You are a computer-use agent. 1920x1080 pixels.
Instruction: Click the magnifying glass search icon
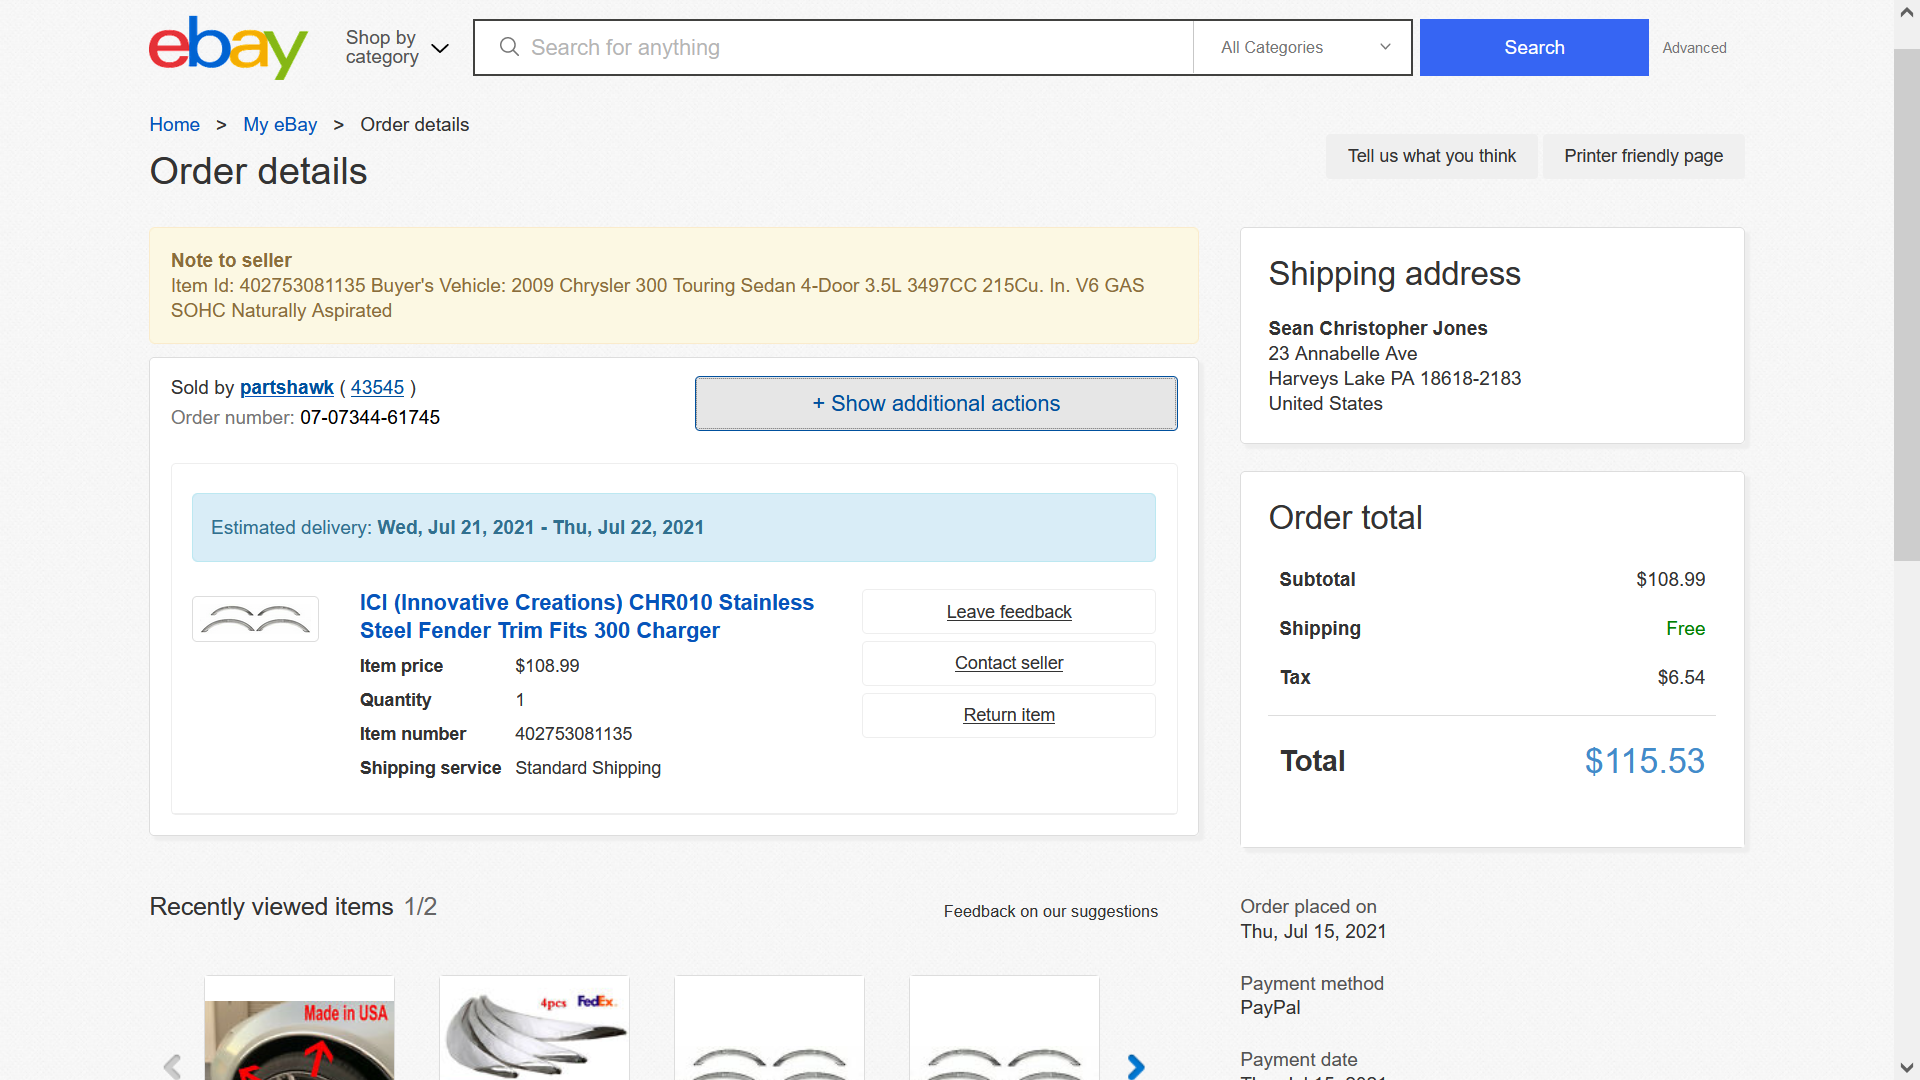coord(509,47)
